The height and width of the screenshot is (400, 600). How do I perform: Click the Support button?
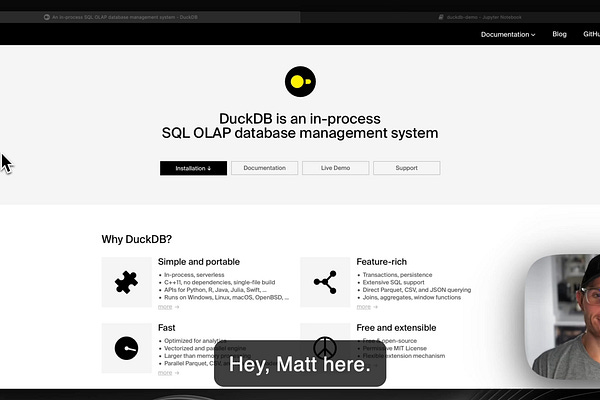pos(407,168)
